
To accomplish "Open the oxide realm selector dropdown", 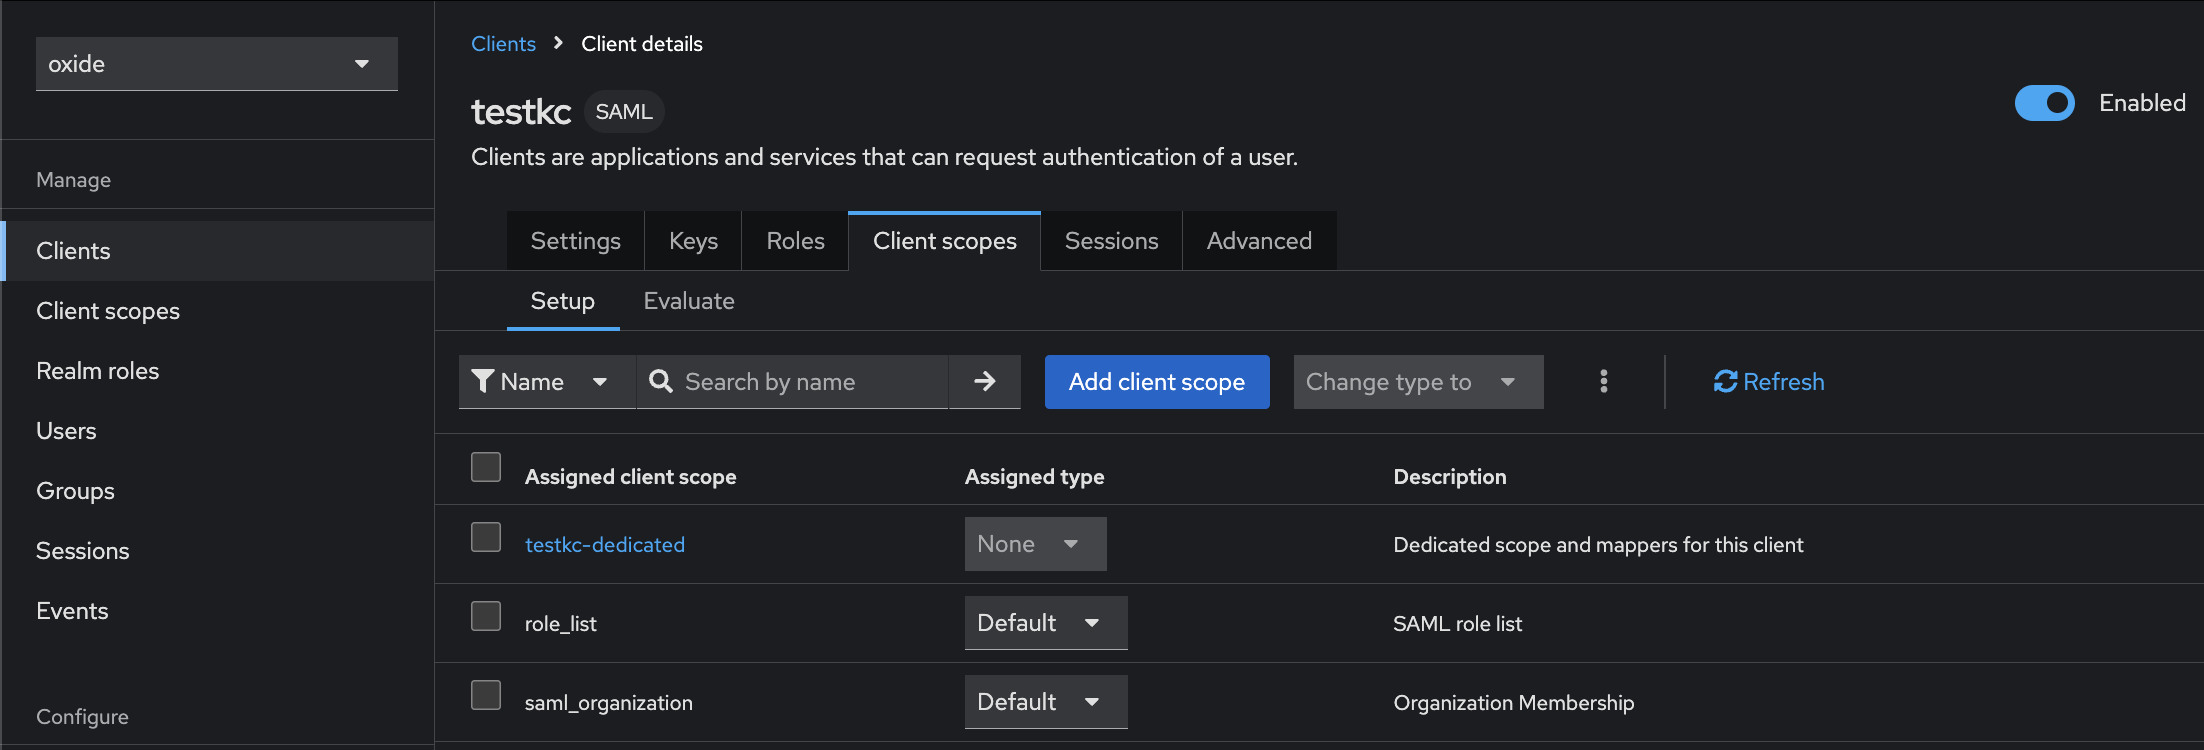I will coord(217,64).
